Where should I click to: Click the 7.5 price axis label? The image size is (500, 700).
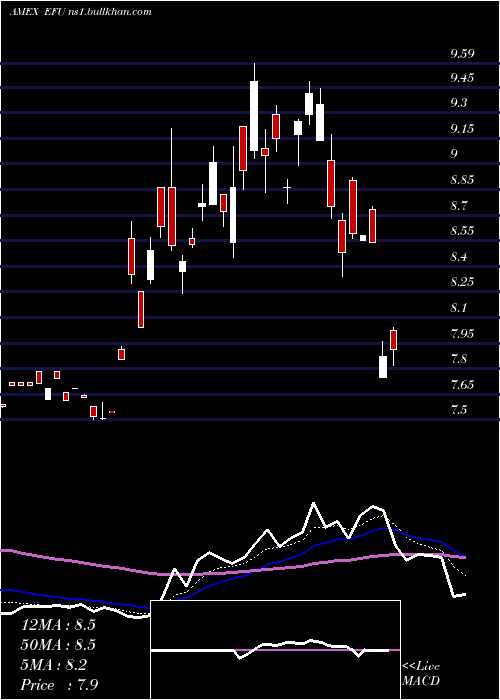[x=459, y=409]
